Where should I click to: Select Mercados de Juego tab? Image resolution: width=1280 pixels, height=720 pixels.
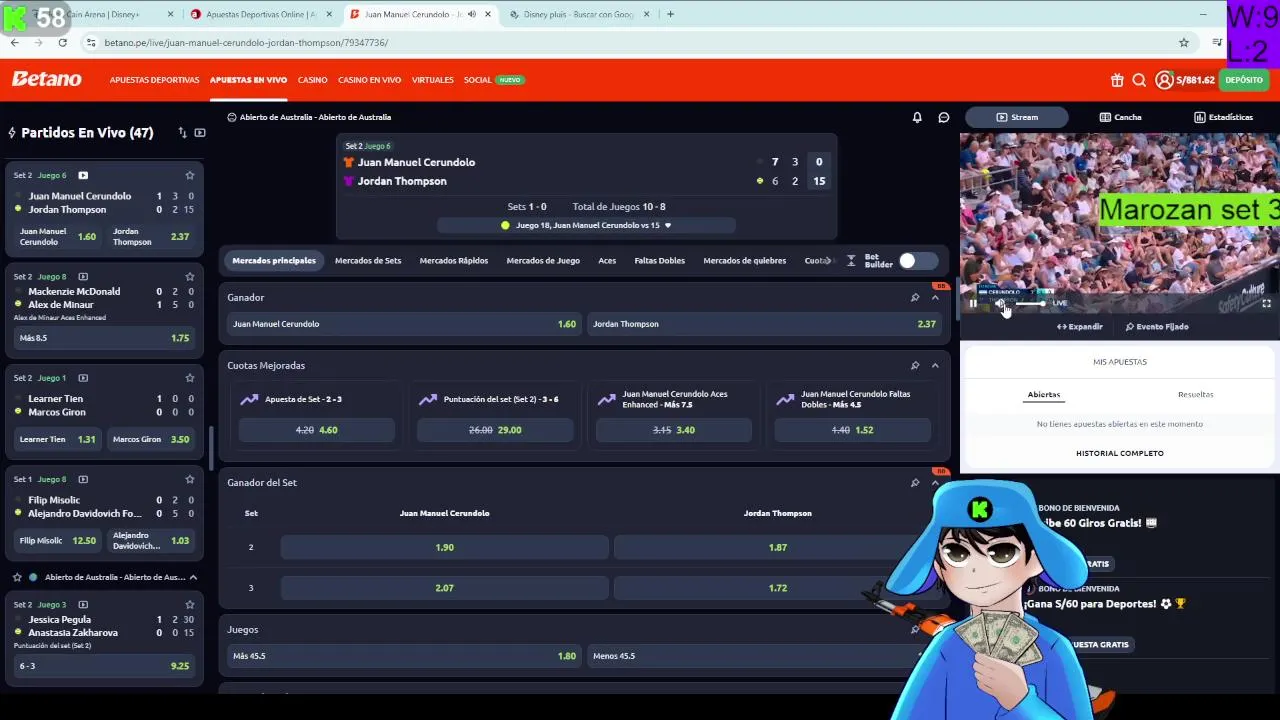click(x=543, y=260)
